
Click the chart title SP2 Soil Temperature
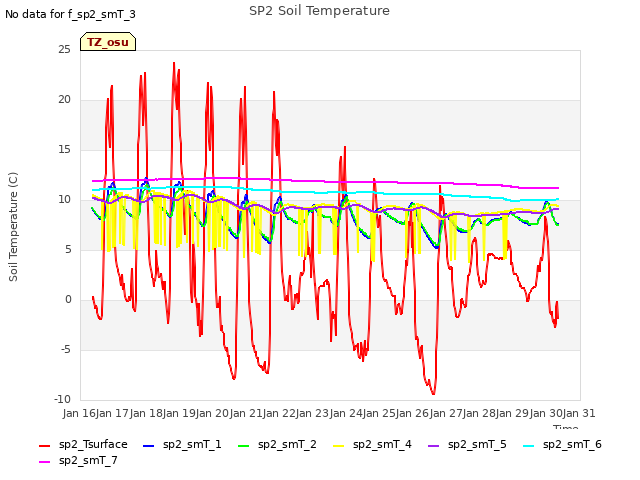point(319,11)
